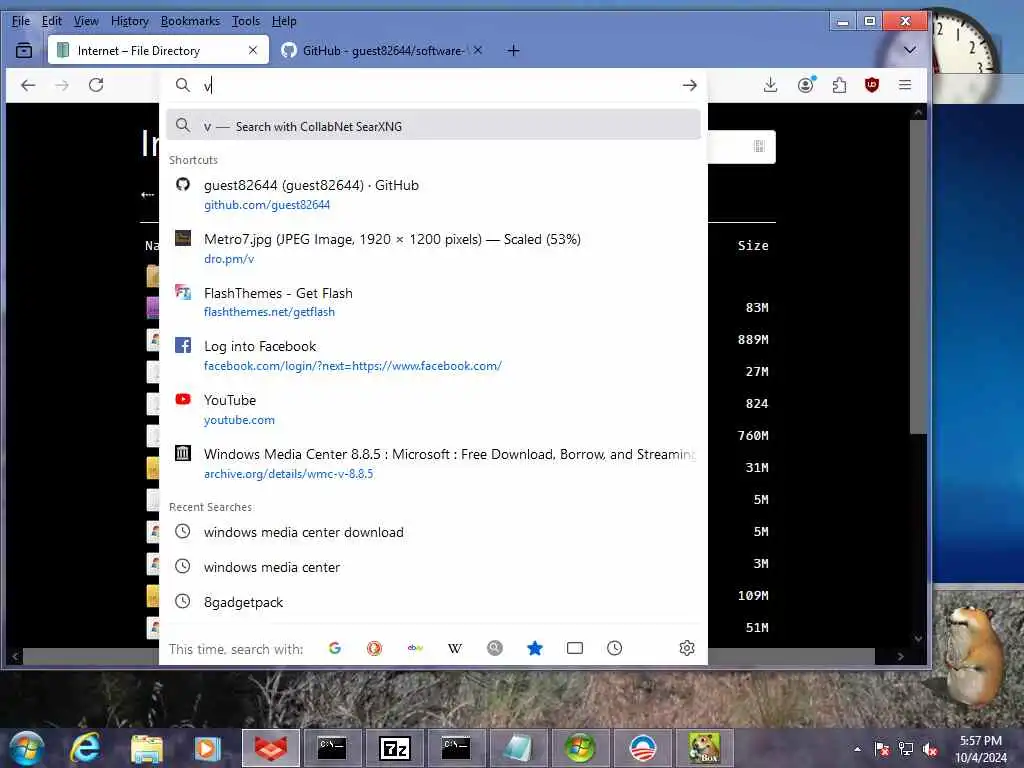Open the View menu
This screenshot has width=1024, height=768.
point(86,21)
